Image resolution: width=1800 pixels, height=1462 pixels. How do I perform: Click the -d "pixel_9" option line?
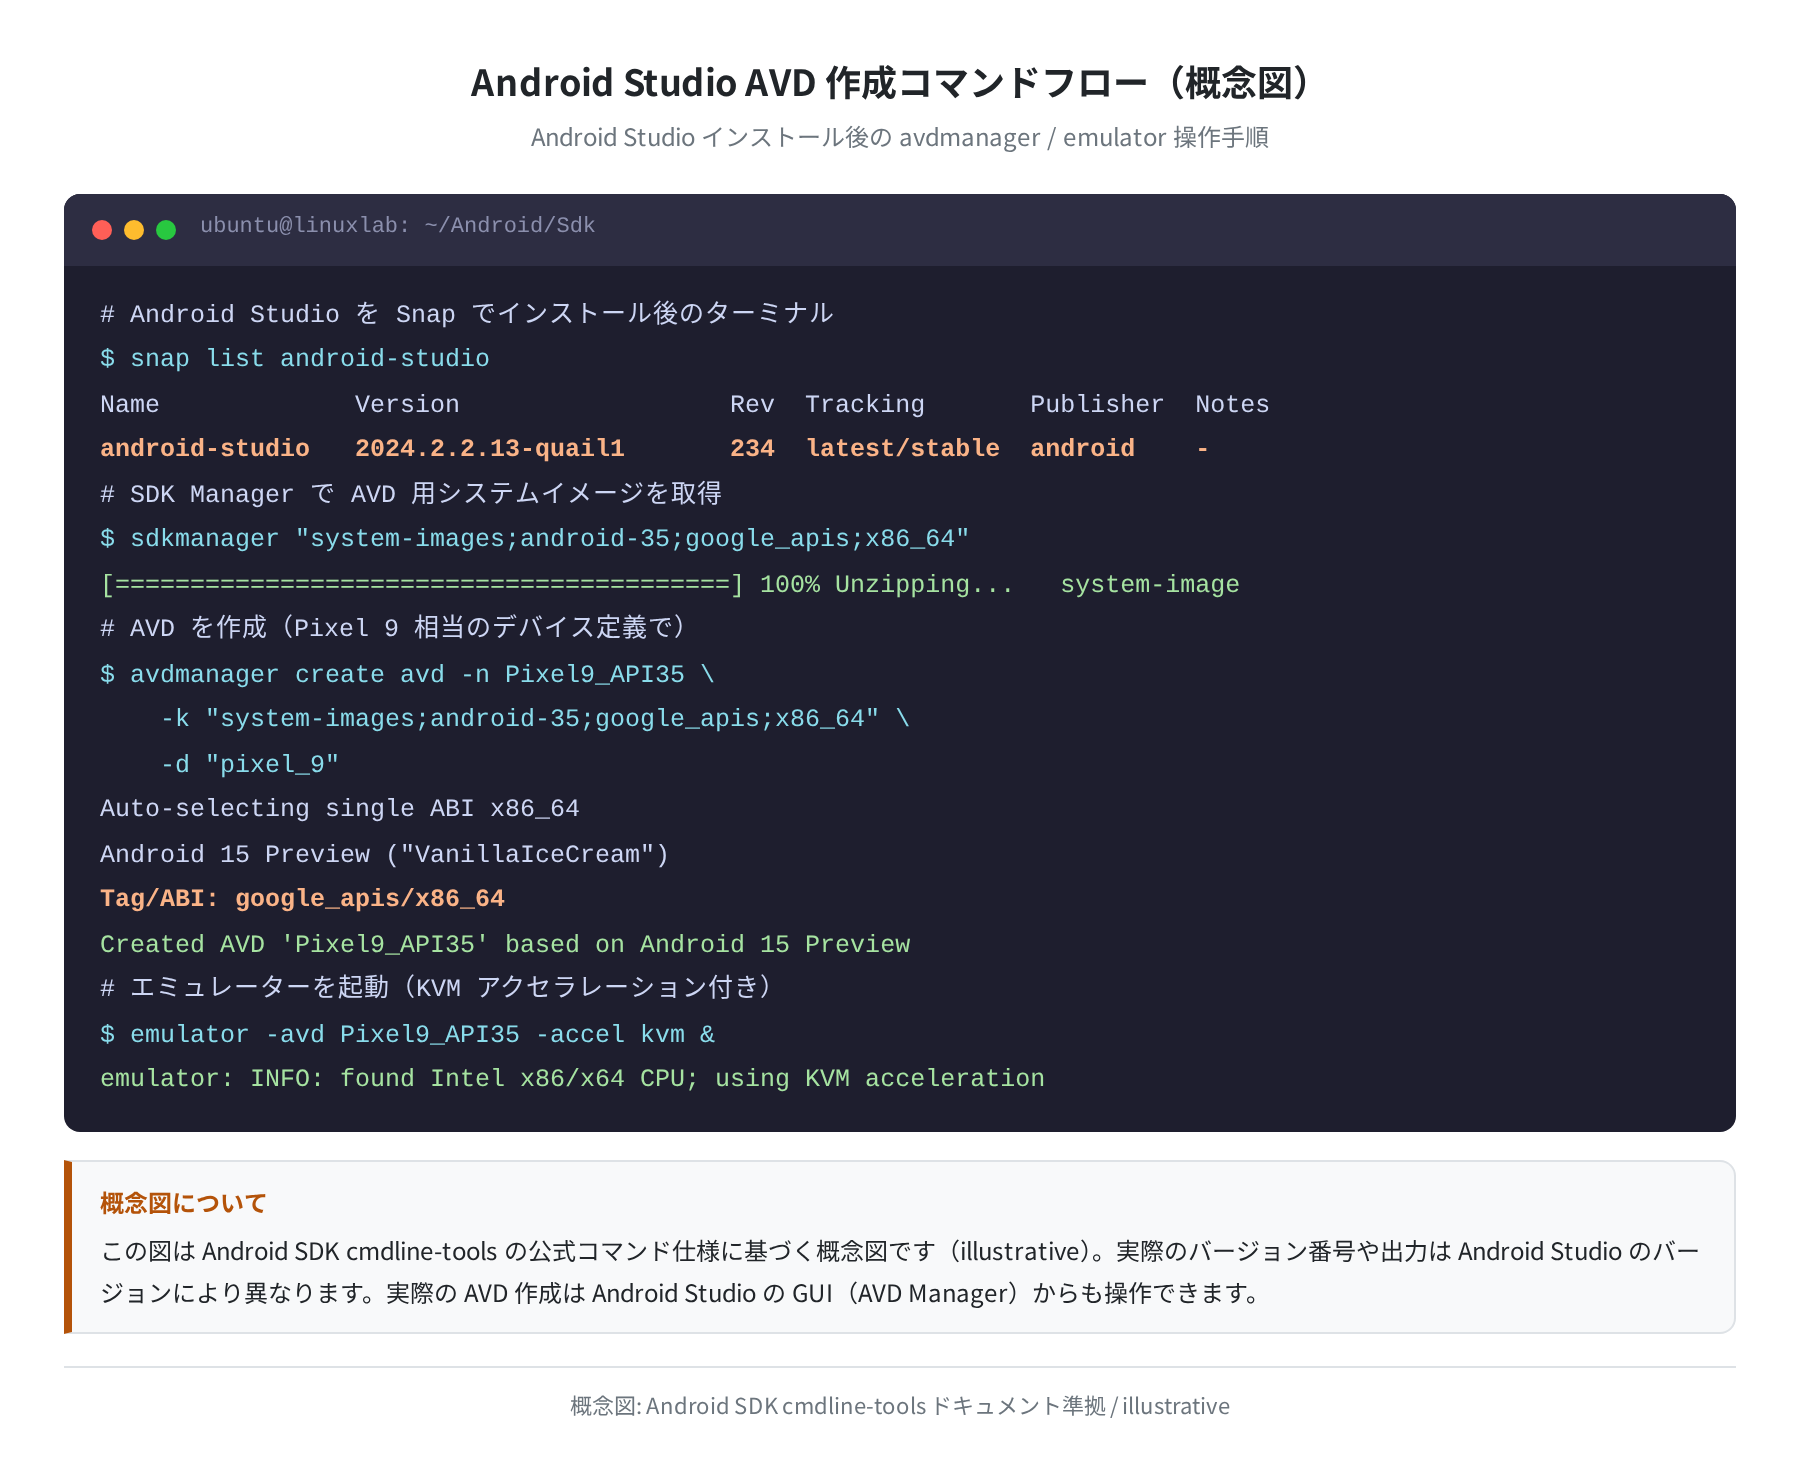pos(250,764)
